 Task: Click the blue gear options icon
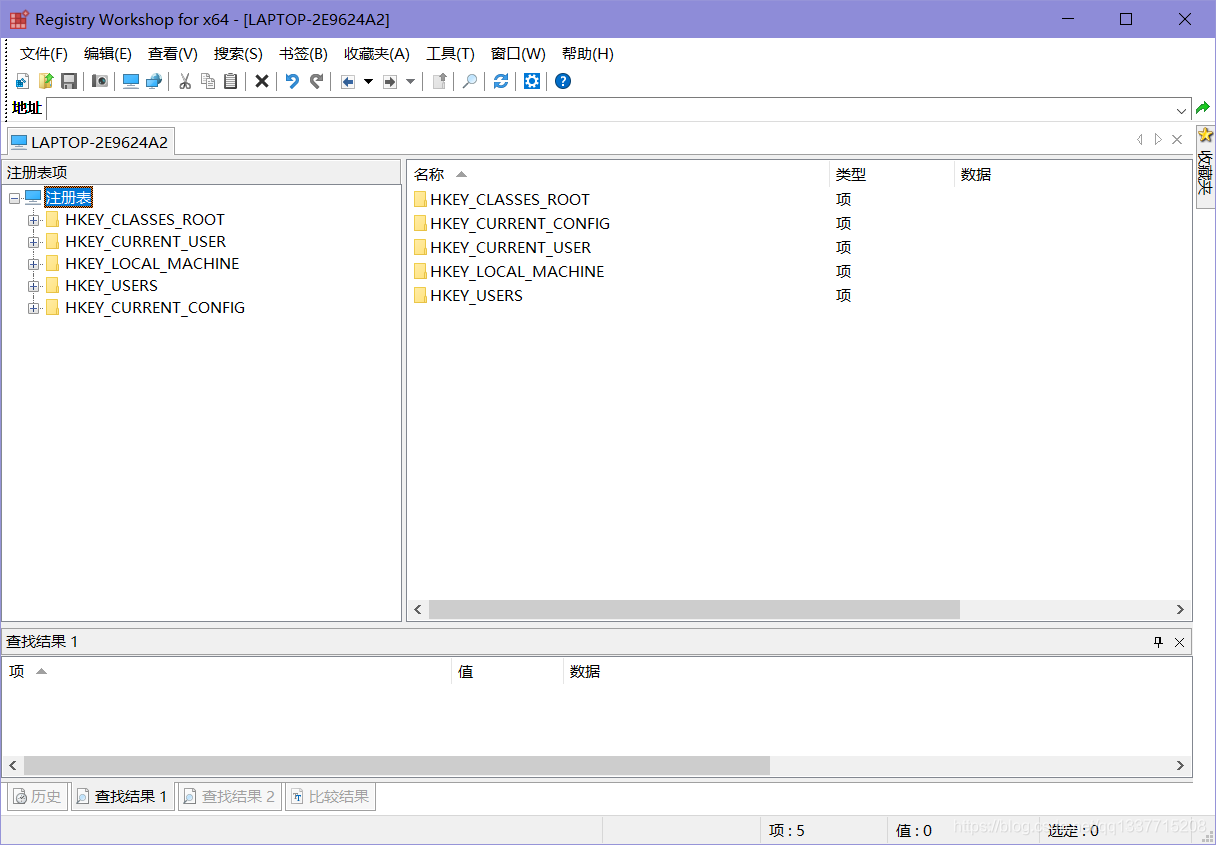point(532,81)
